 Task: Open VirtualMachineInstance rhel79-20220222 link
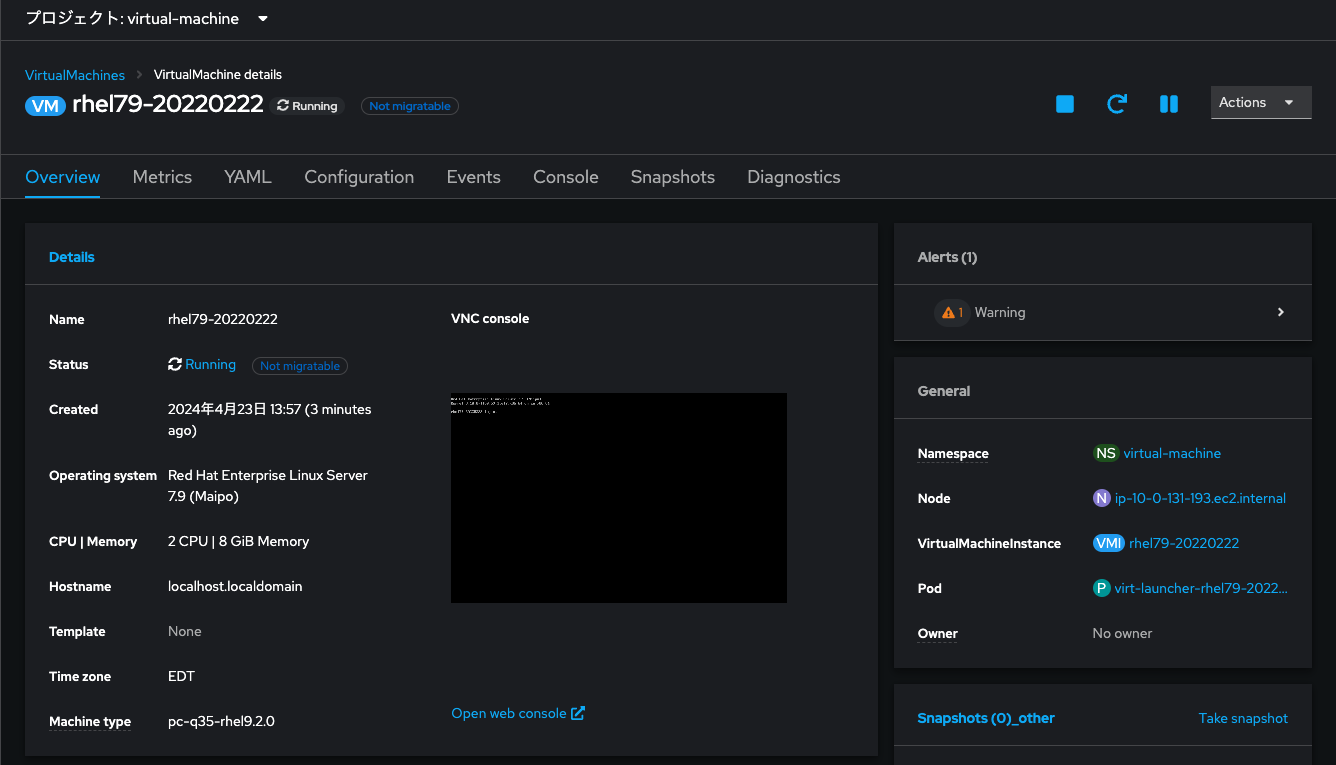pos(1184,543)
